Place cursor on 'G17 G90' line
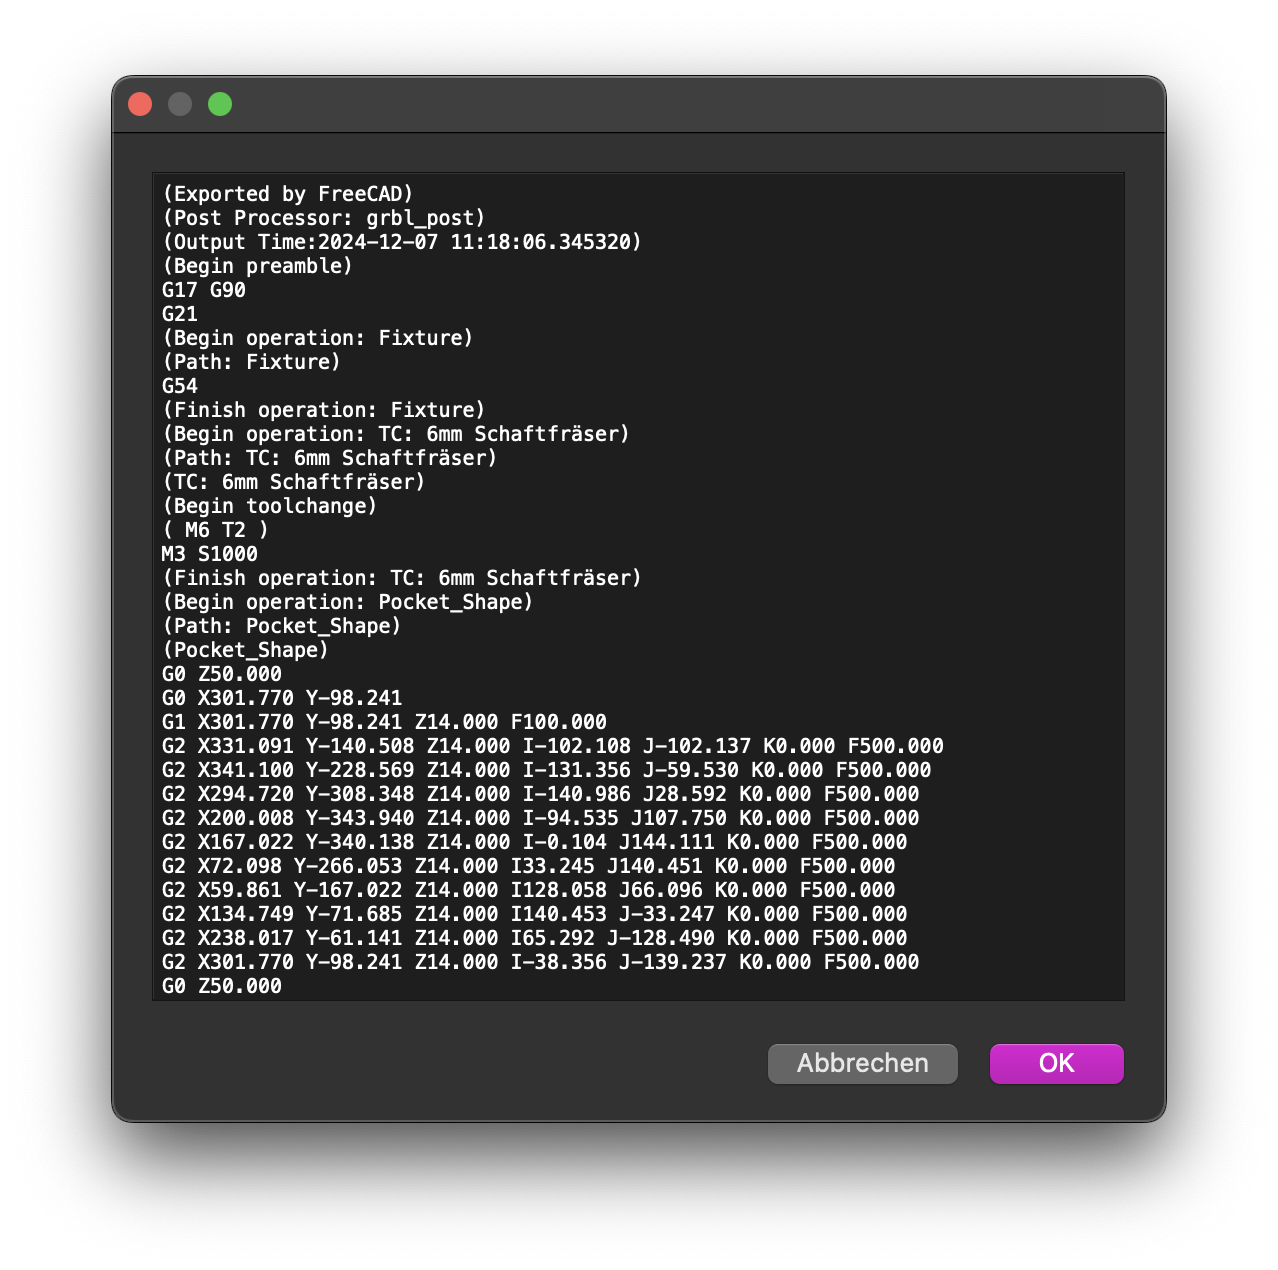This screenshot has width=1278, height=1270. [x=204, y=290]
